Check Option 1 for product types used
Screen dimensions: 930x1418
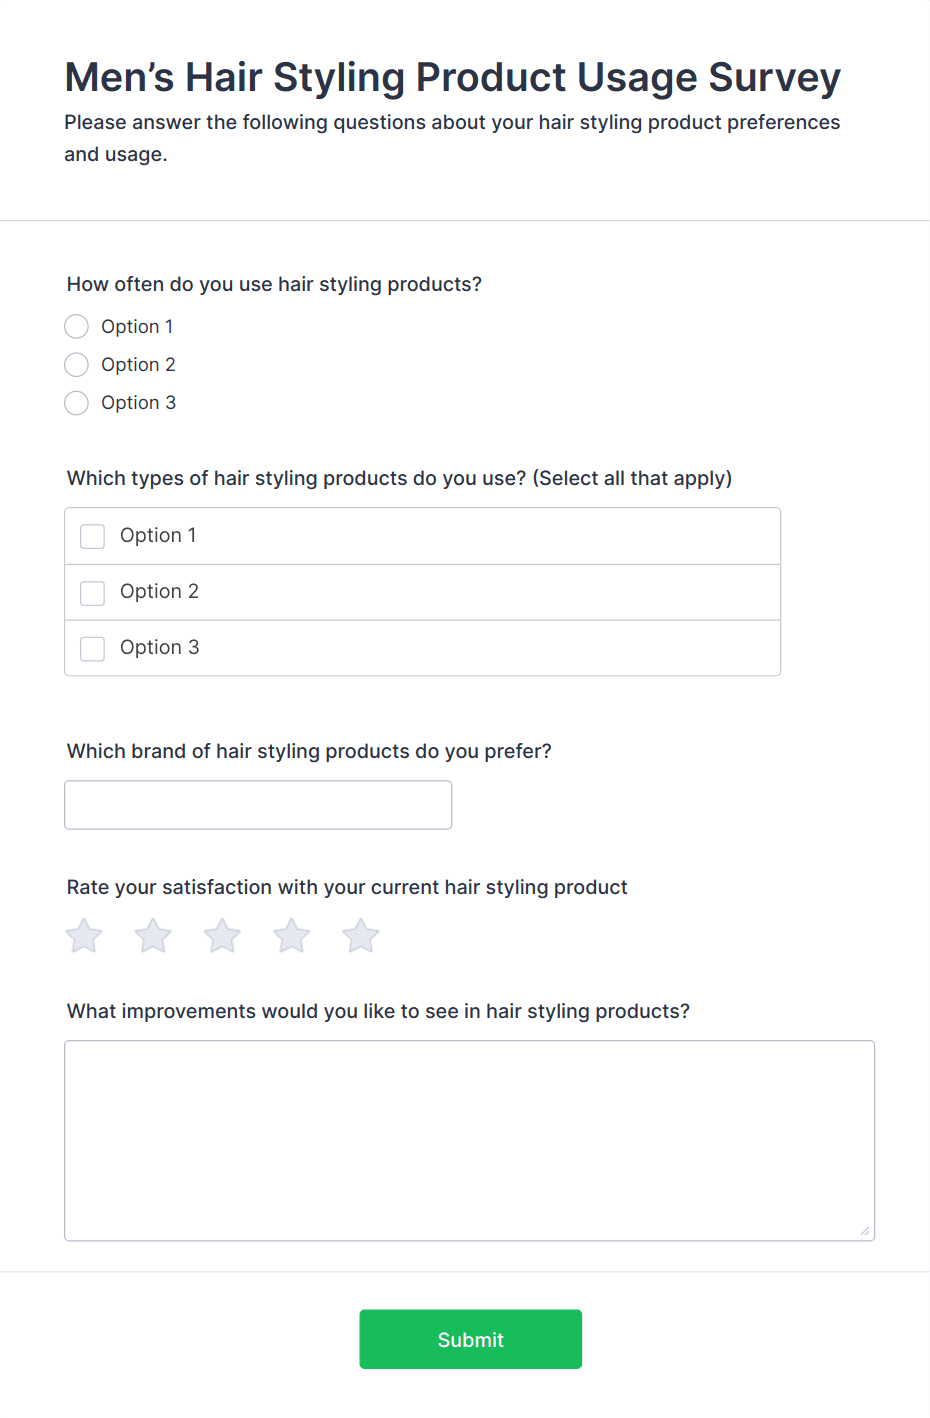point(93,537)
